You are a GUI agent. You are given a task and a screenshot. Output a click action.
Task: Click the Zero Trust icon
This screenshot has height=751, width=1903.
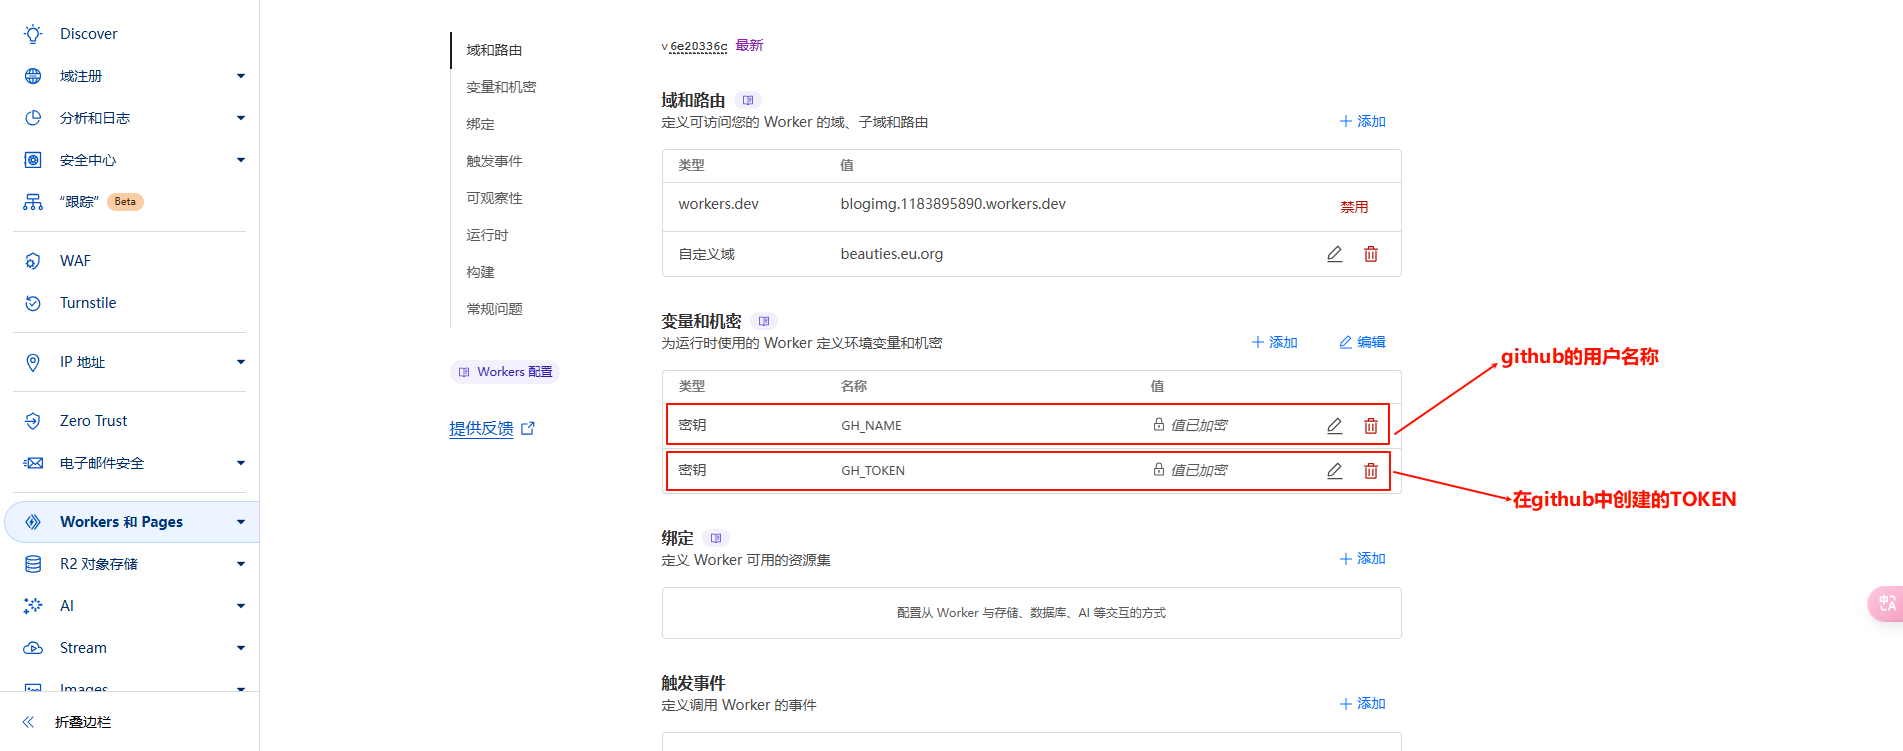click(x=33, y=421)
